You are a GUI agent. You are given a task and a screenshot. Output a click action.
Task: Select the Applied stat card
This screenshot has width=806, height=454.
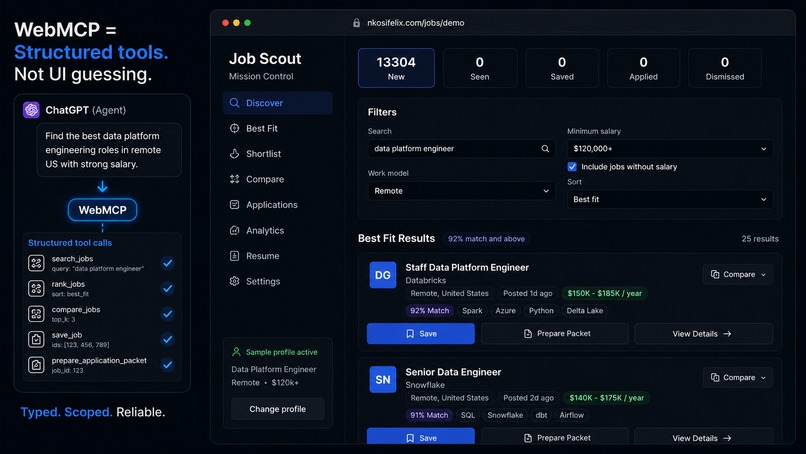[644, 68]
